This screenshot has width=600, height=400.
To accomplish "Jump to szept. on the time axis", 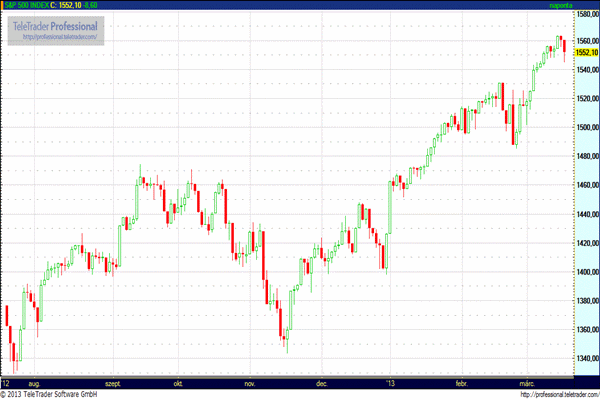I will [x=111, y=382].
